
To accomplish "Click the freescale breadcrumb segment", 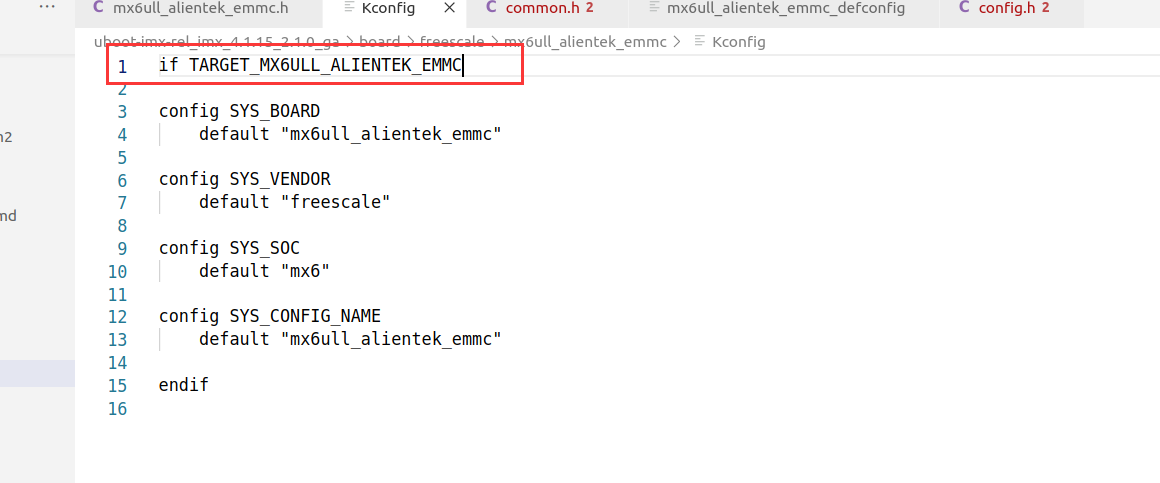I will 452,42.
